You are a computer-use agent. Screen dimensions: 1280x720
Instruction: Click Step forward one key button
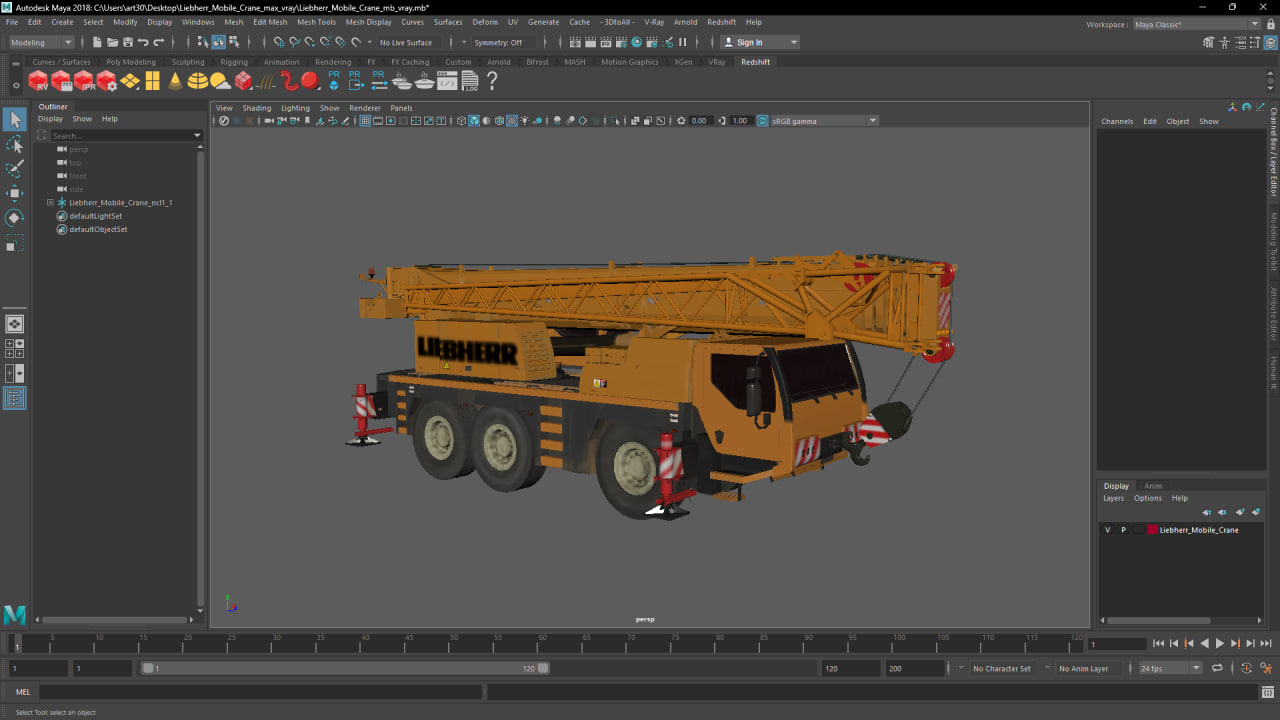click(1235, 644)
